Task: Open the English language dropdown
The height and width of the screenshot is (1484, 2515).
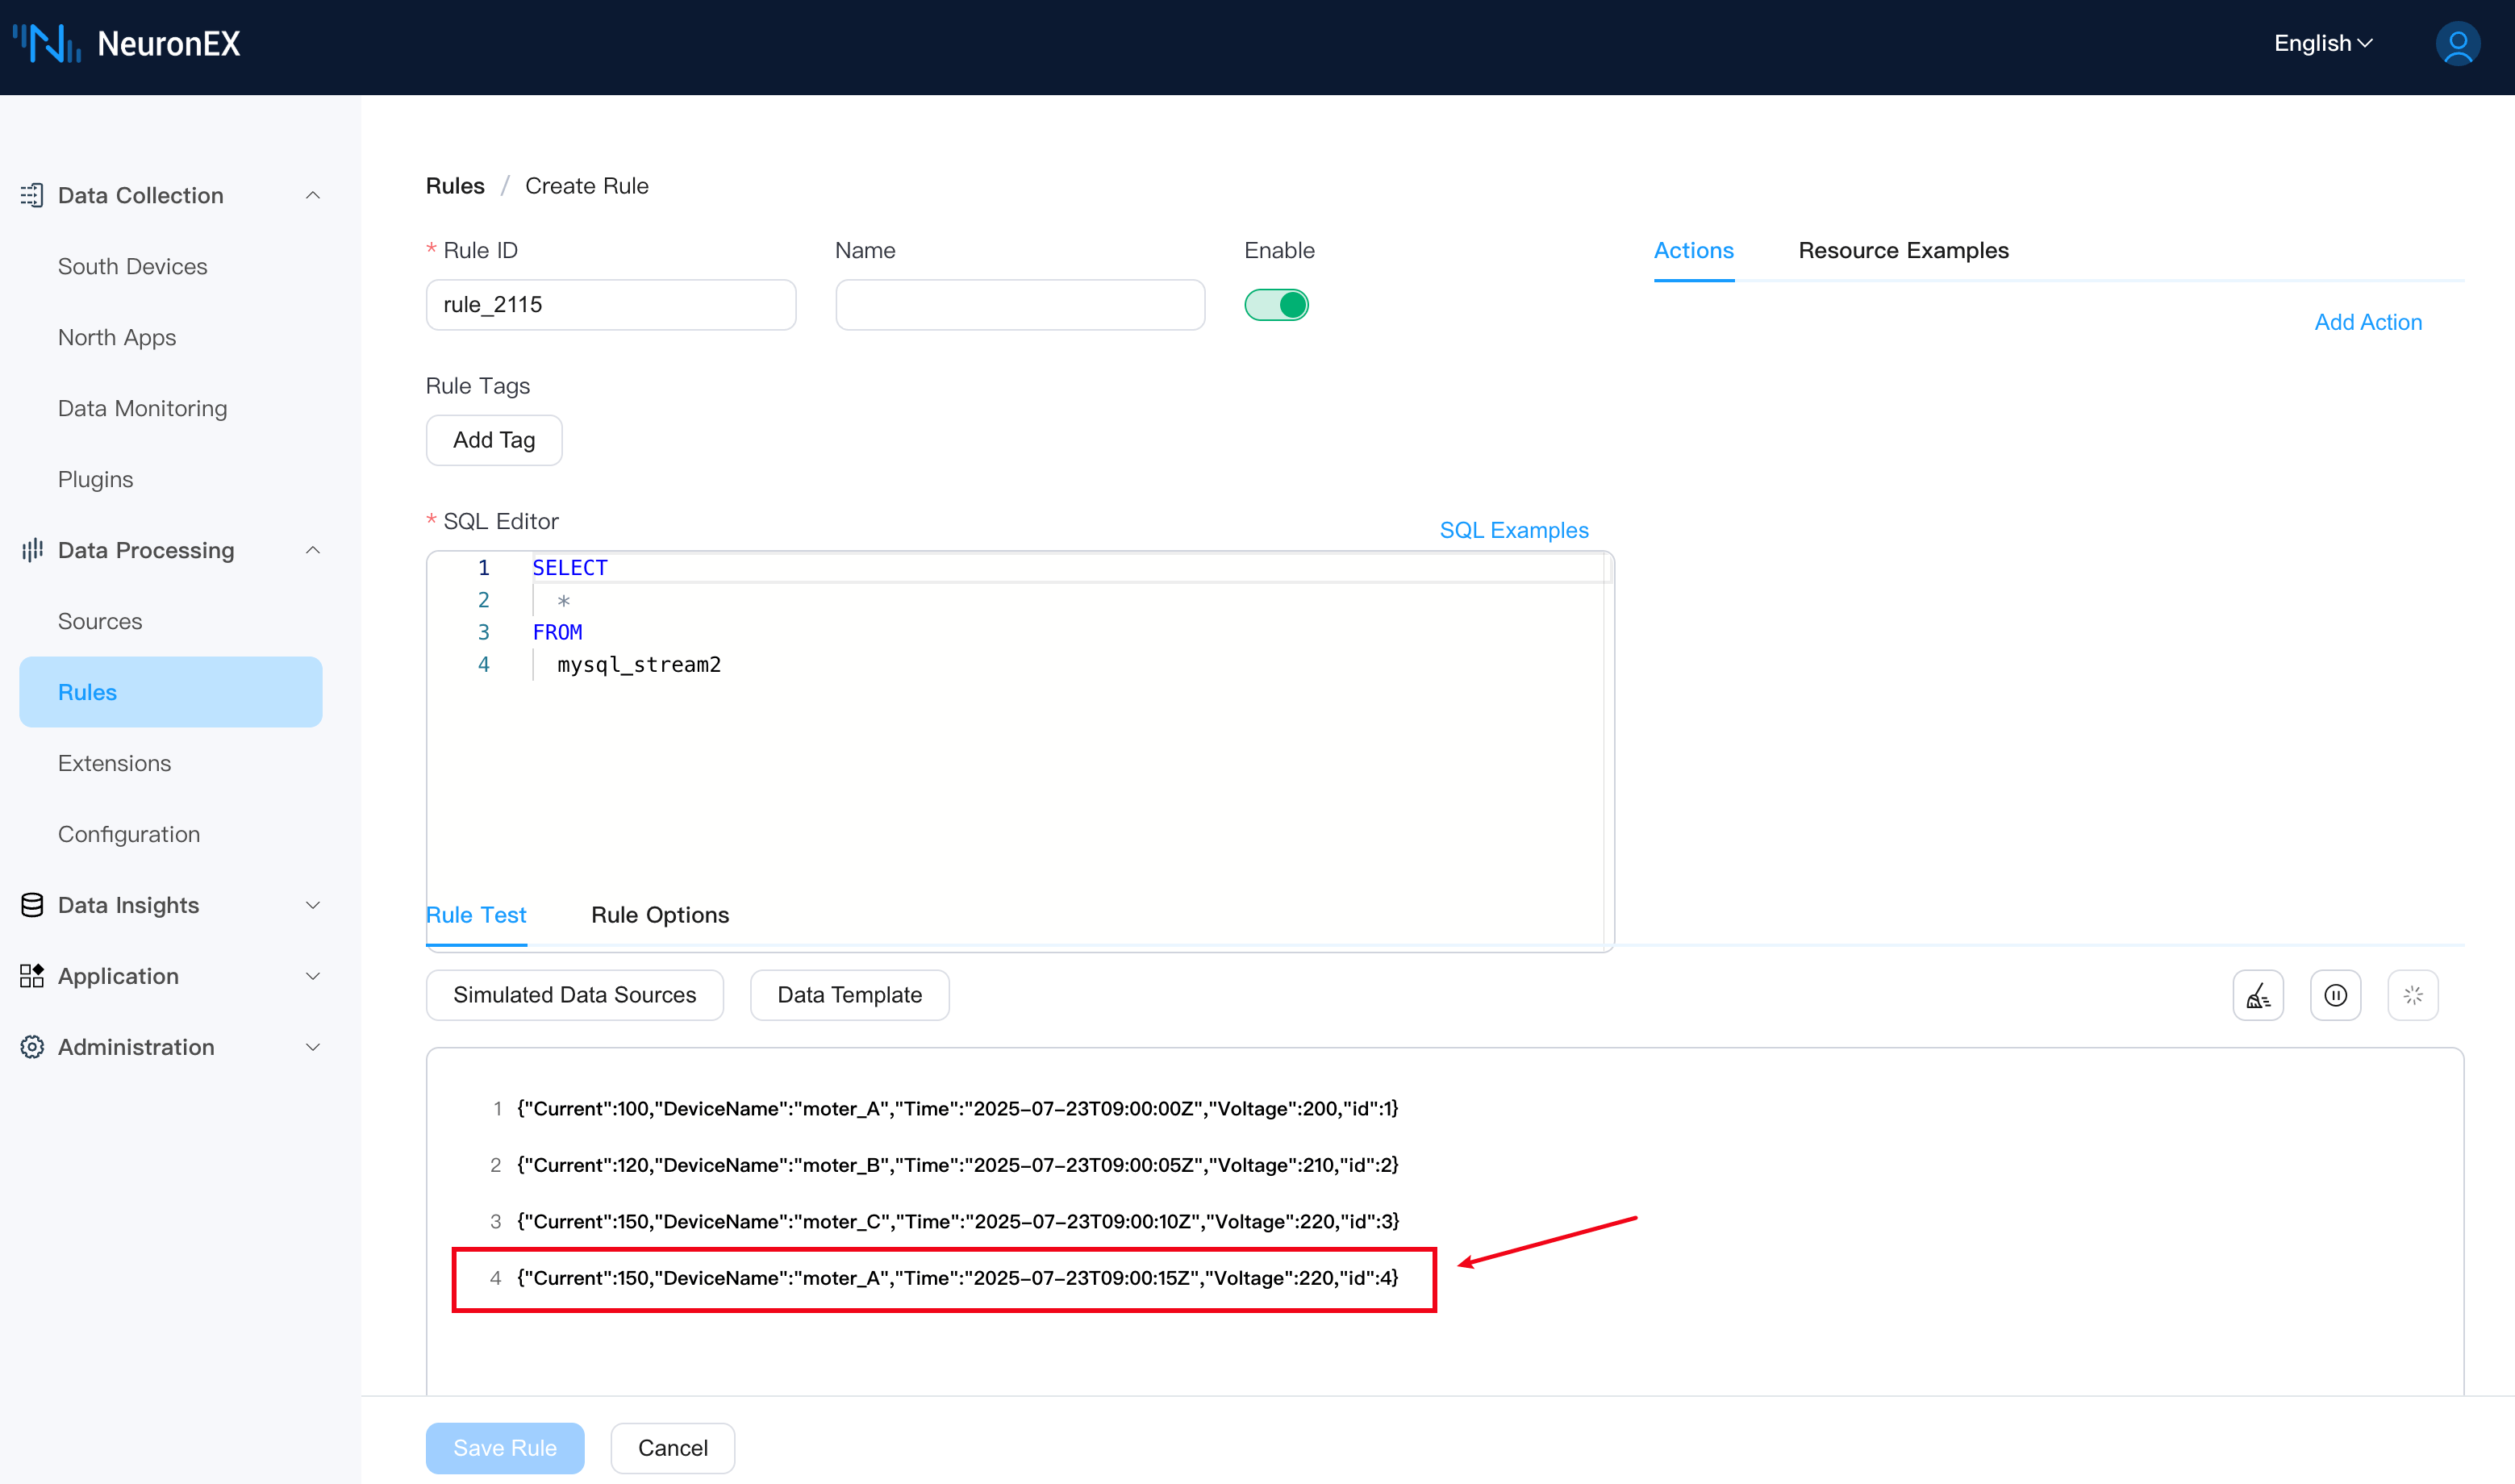Action: 2322,44
